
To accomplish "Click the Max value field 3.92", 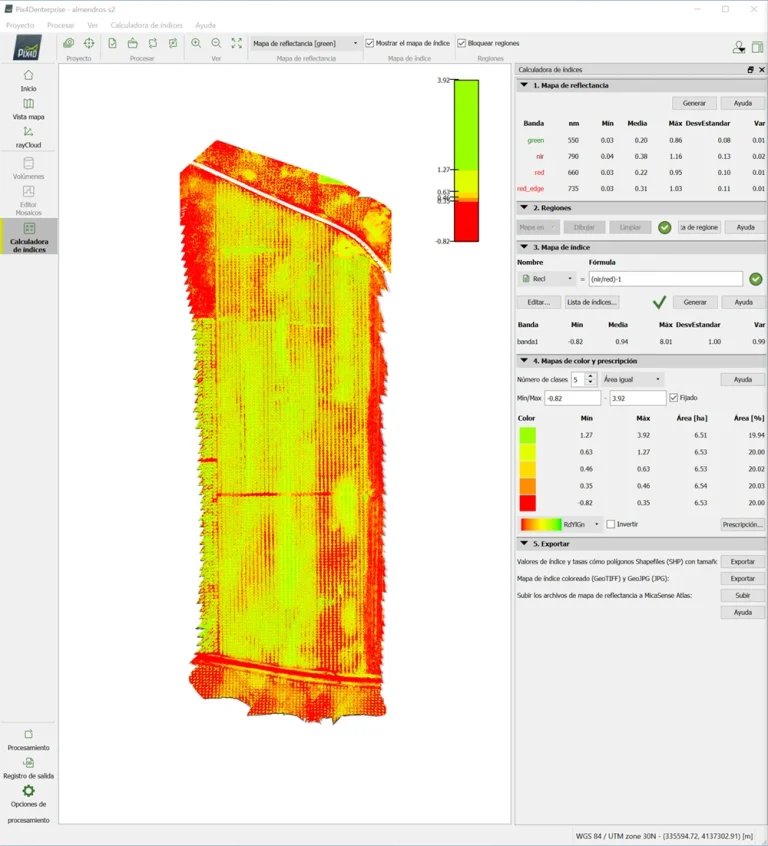I will [x=637, y=398].
